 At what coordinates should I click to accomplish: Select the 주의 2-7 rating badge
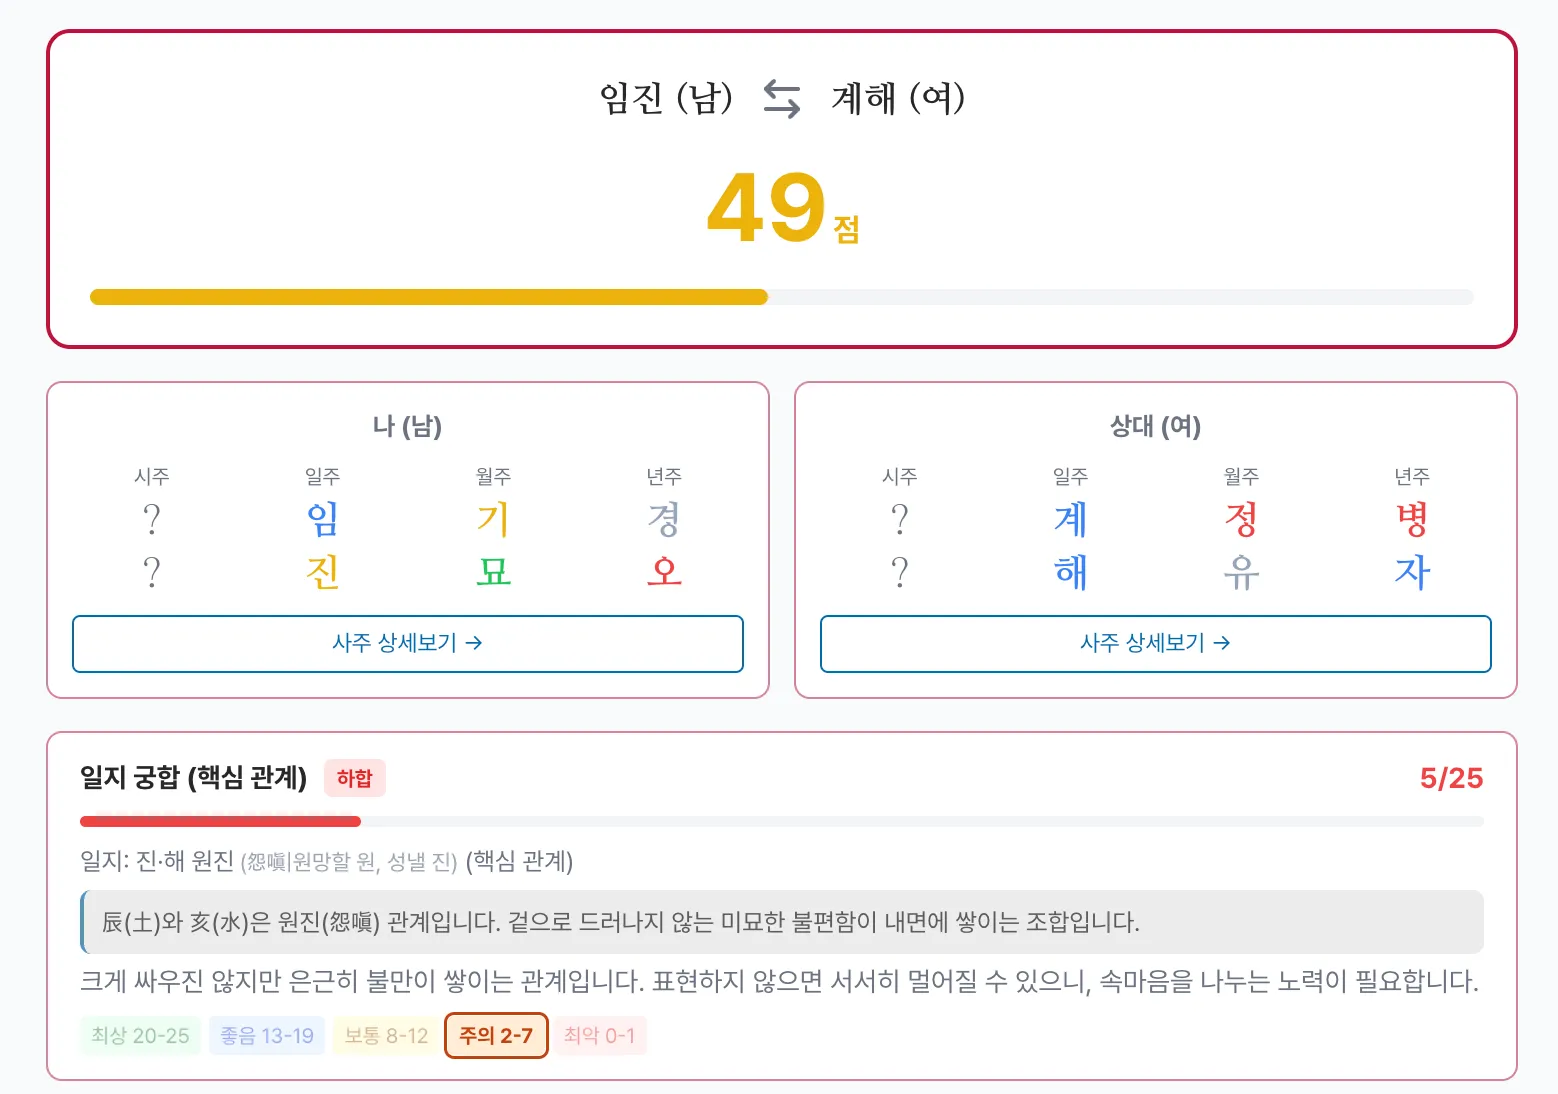coord(495,1035)
